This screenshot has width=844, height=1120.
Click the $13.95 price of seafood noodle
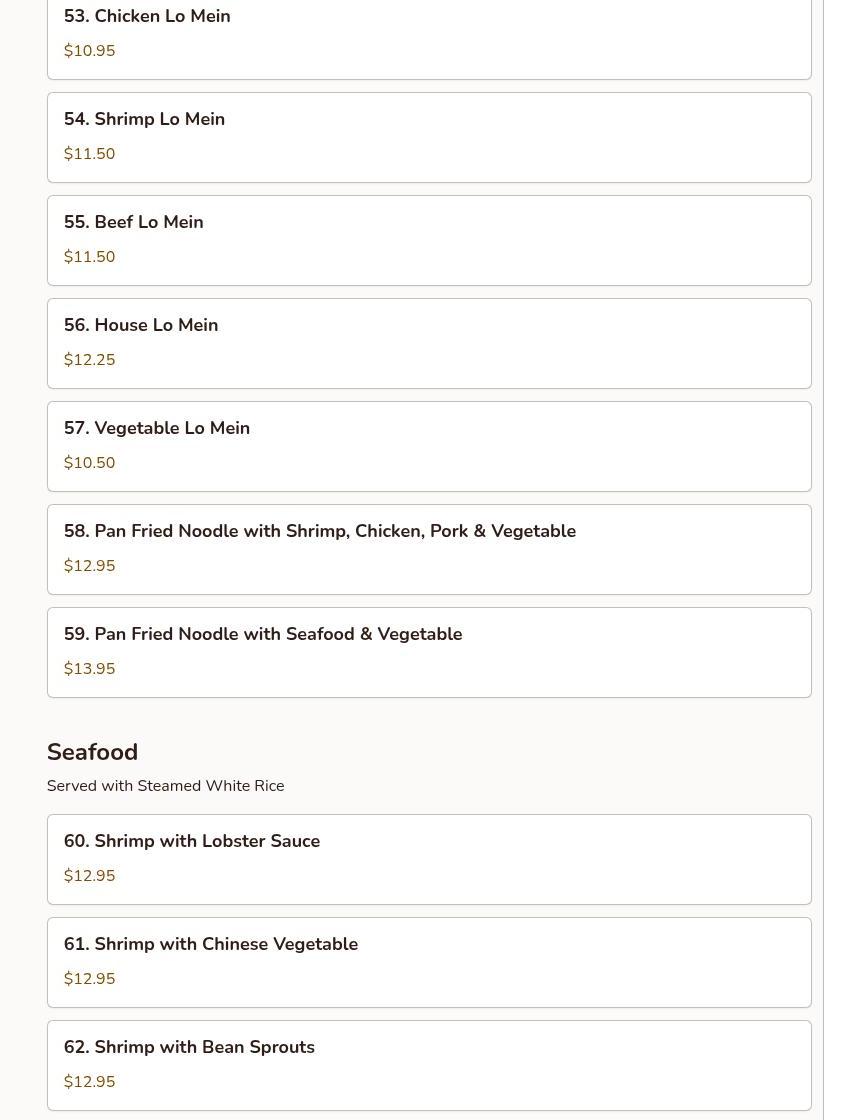point(89,669)
